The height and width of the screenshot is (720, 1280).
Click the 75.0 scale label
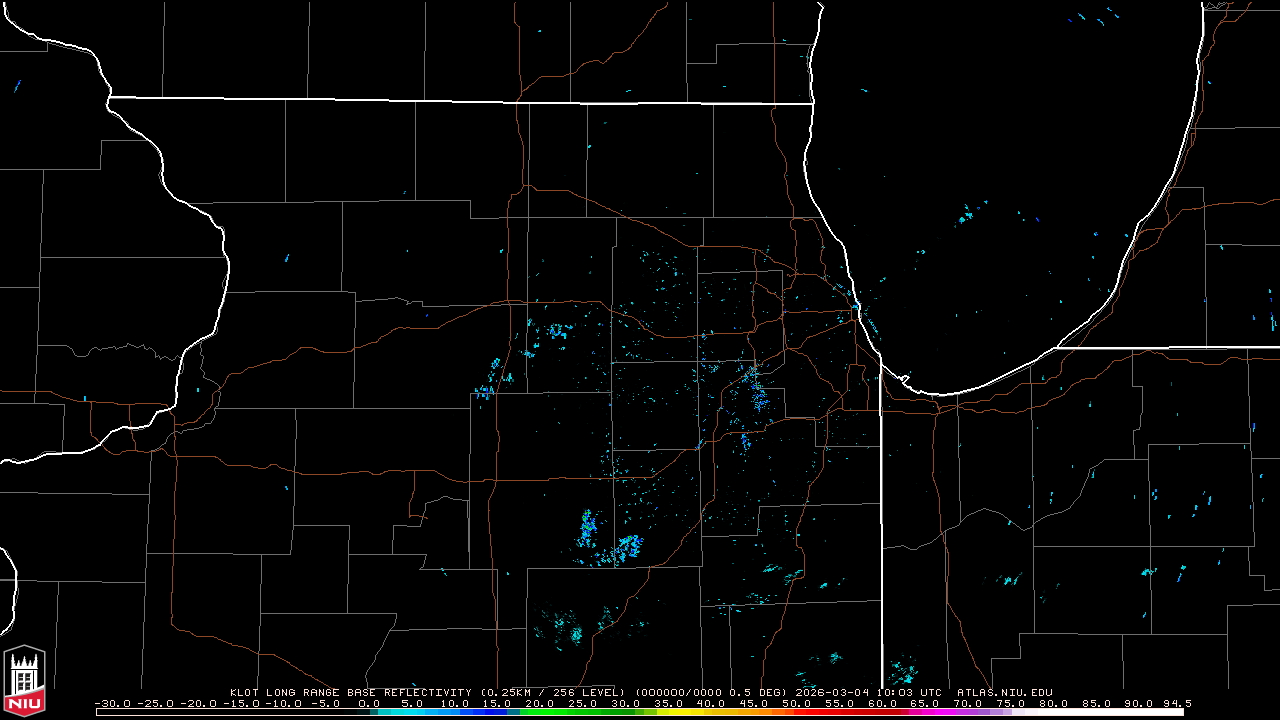coord(1010,703)
